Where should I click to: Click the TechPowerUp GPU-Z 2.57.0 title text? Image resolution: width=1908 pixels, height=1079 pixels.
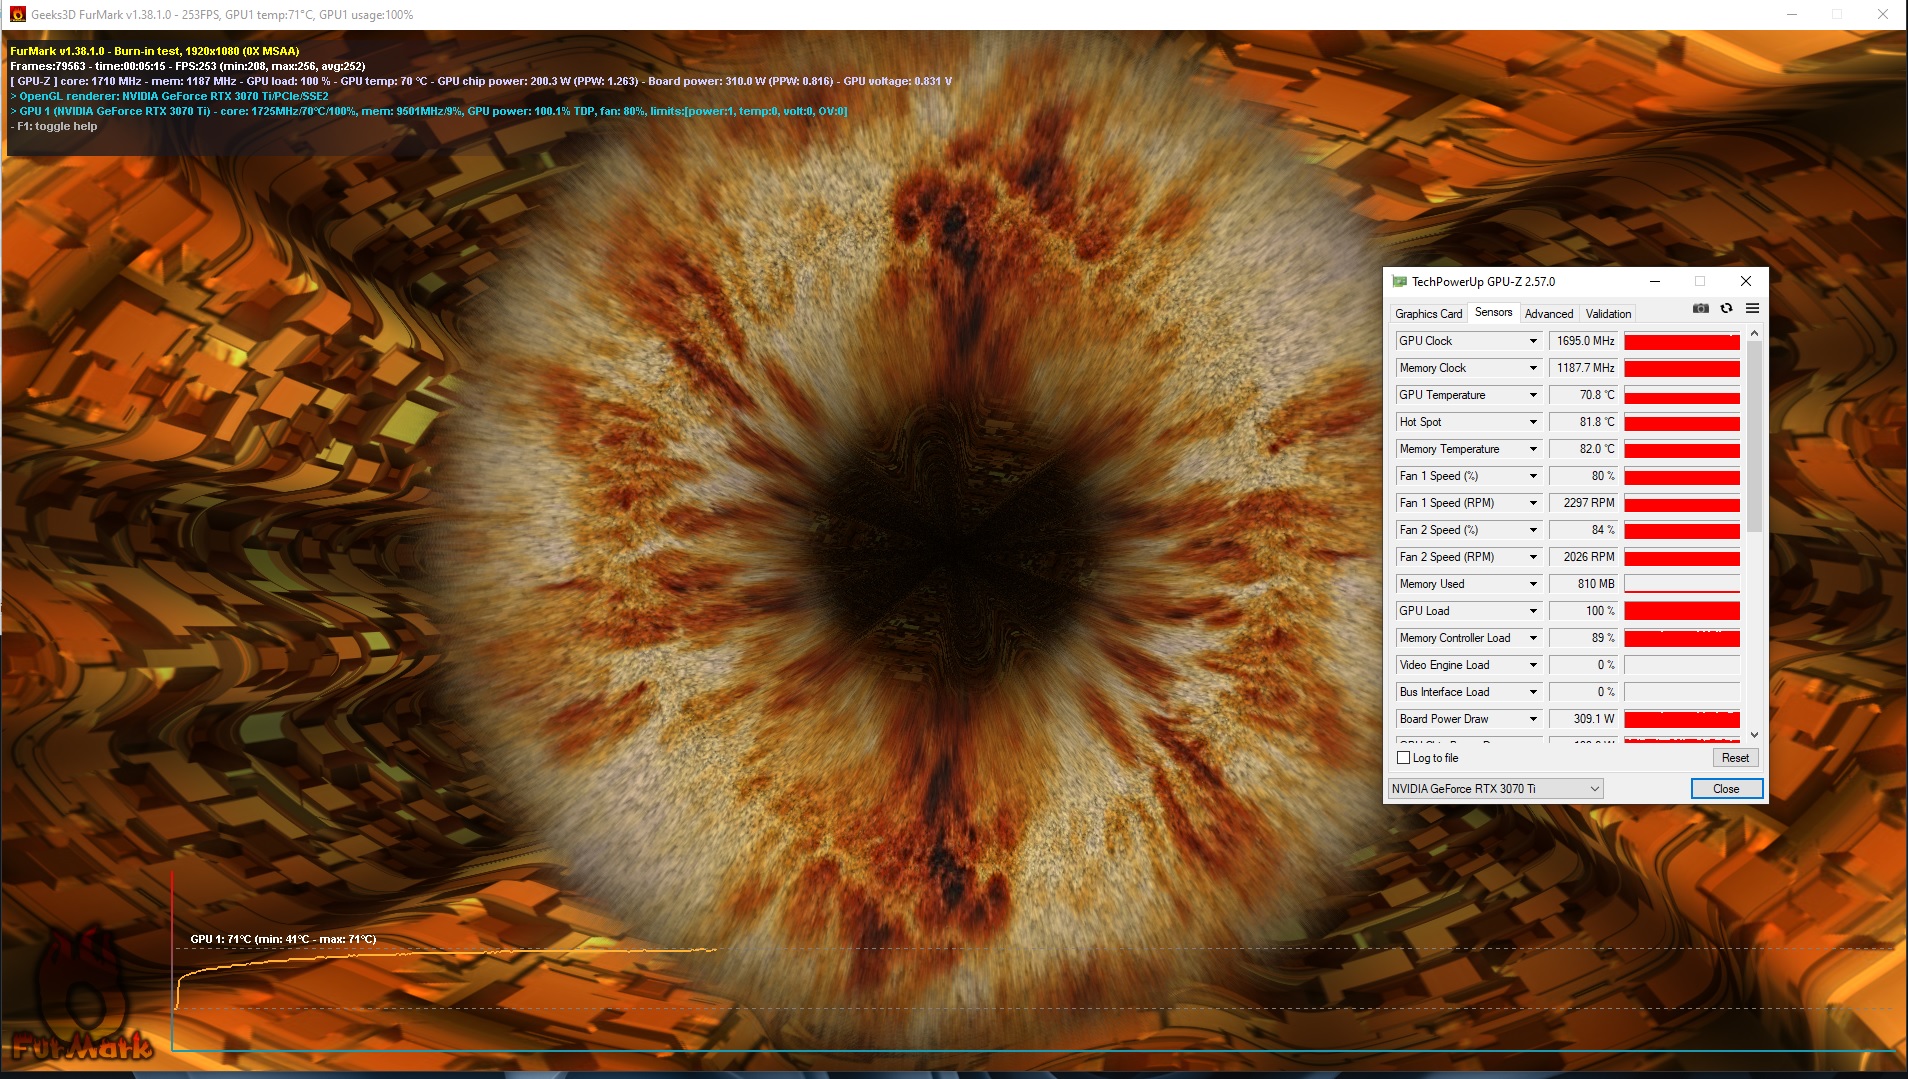1483,282
